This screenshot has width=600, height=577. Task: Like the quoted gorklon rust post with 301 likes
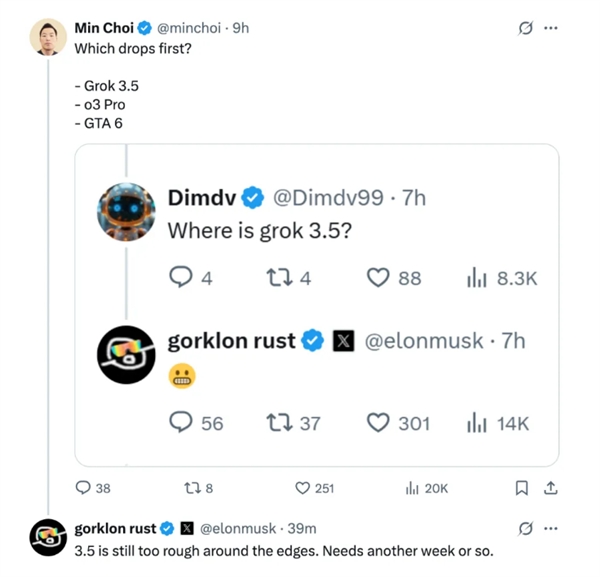point(378,423)
